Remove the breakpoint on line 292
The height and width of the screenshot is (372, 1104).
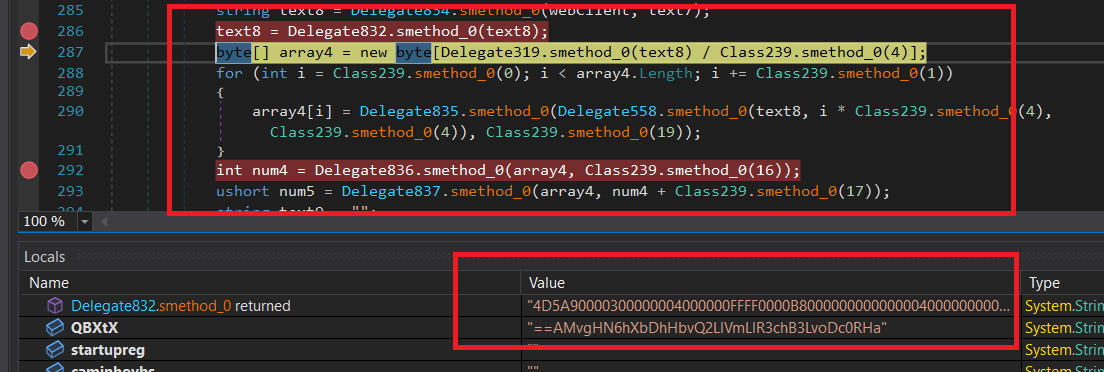(x=29, y=170)
